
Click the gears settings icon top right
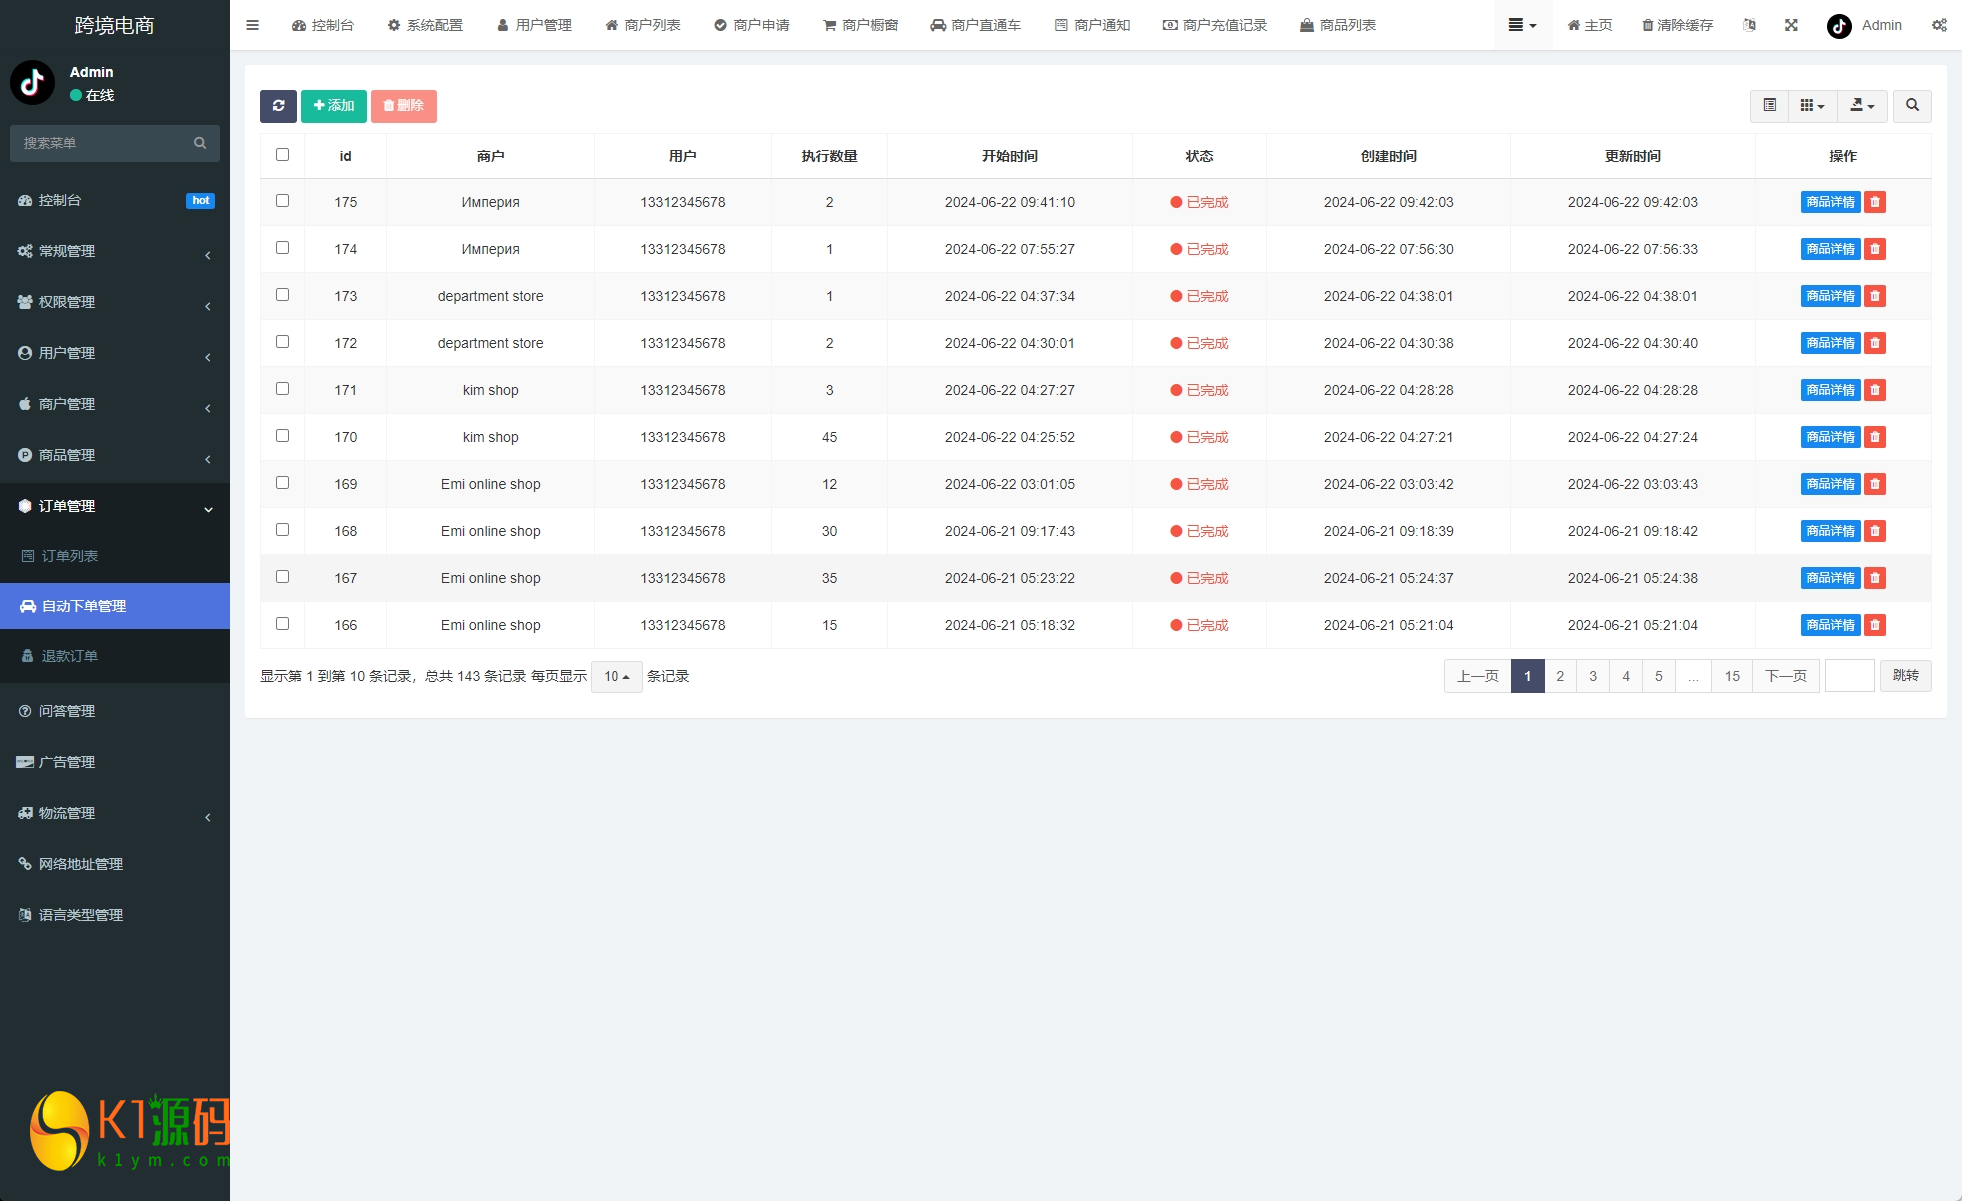pos(1939,25)
